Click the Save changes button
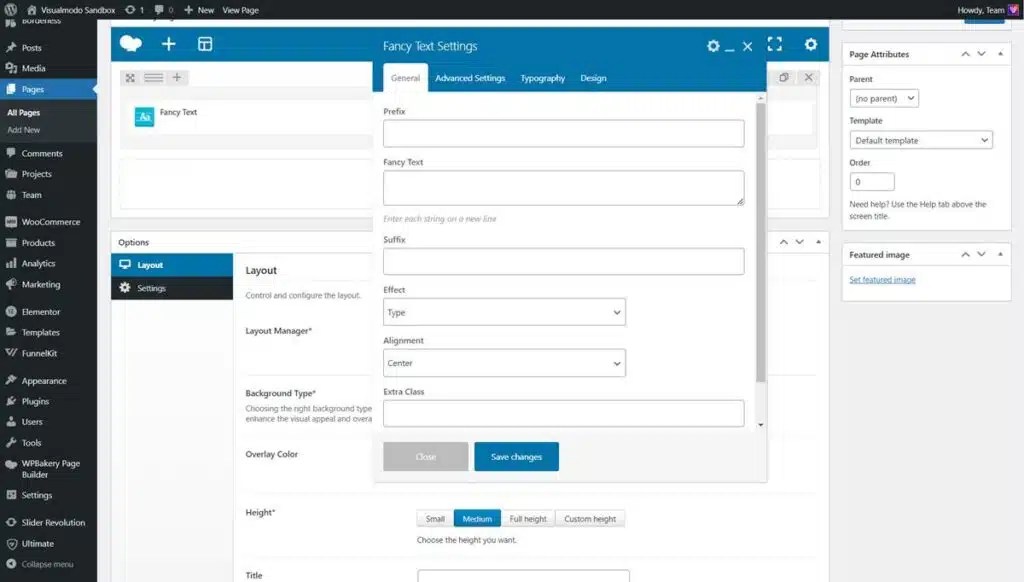This screenshot has height=582, width=1024. tap(516, 455)
